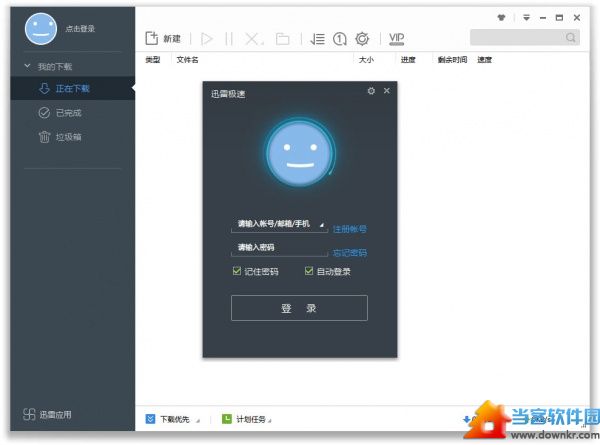Toggle the remember password (记住密码) checkbox
This screenshot has width=600, height=445.
(x=236, y=271)
